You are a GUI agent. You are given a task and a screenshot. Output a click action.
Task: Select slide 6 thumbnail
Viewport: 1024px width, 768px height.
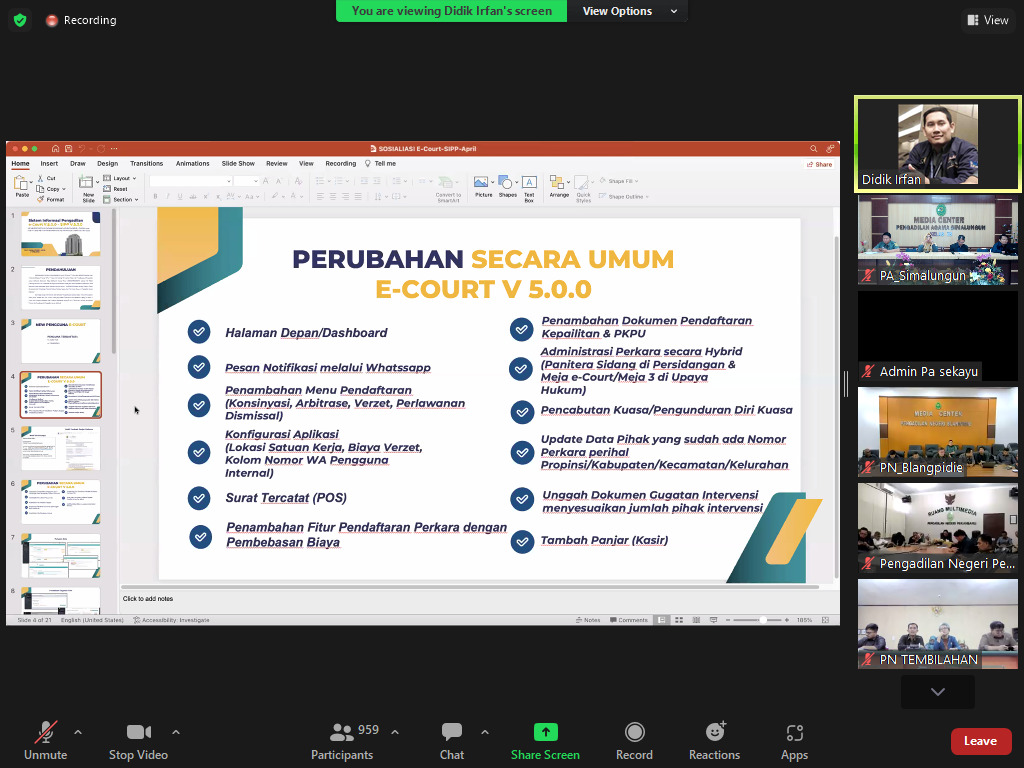(x=61, y=502)
